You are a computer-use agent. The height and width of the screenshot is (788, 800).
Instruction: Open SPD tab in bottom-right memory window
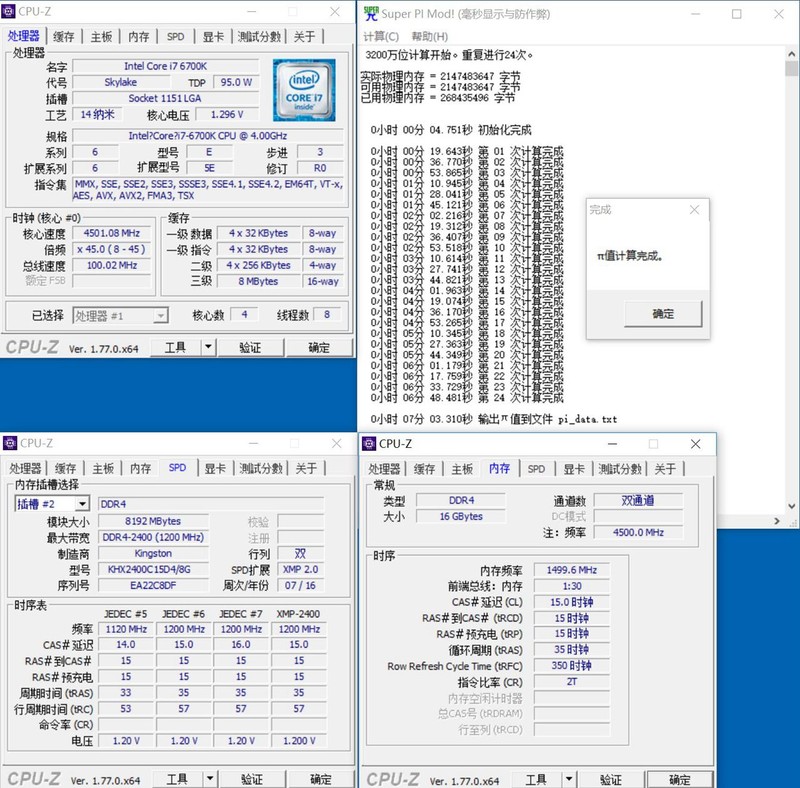pos(536,469)
